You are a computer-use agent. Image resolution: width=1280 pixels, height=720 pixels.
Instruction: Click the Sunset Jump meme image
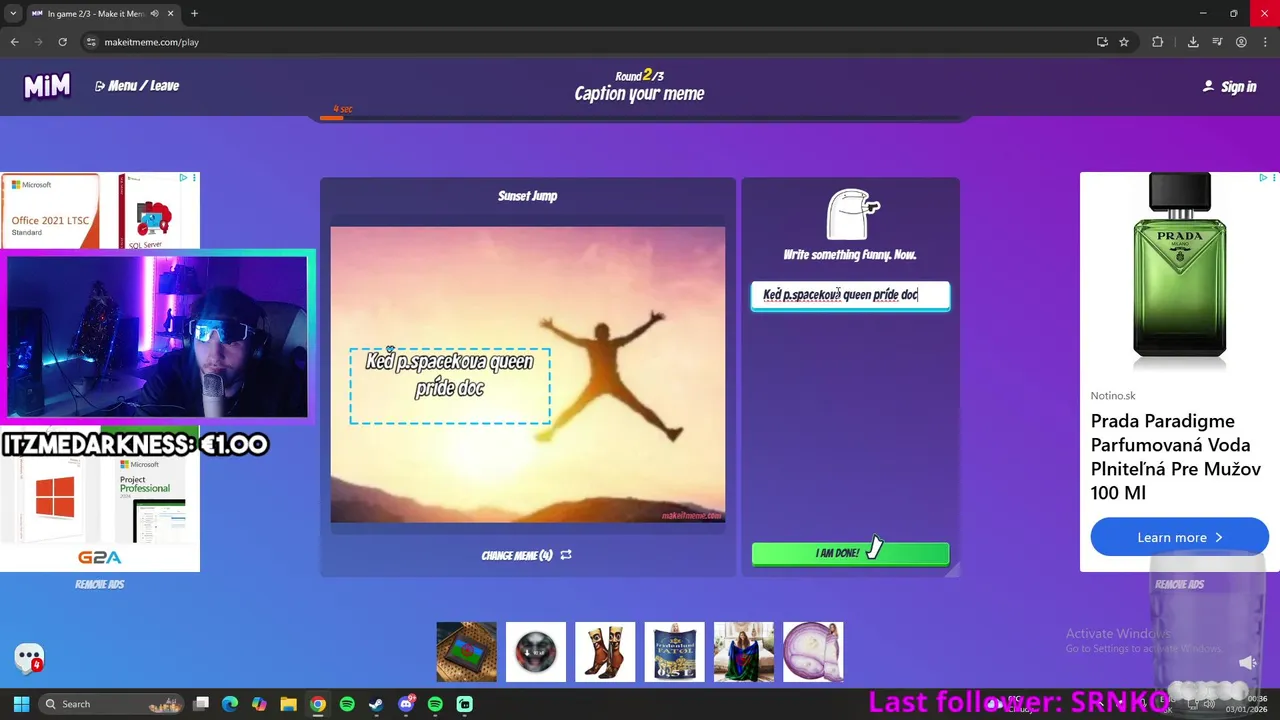(528, 374)
